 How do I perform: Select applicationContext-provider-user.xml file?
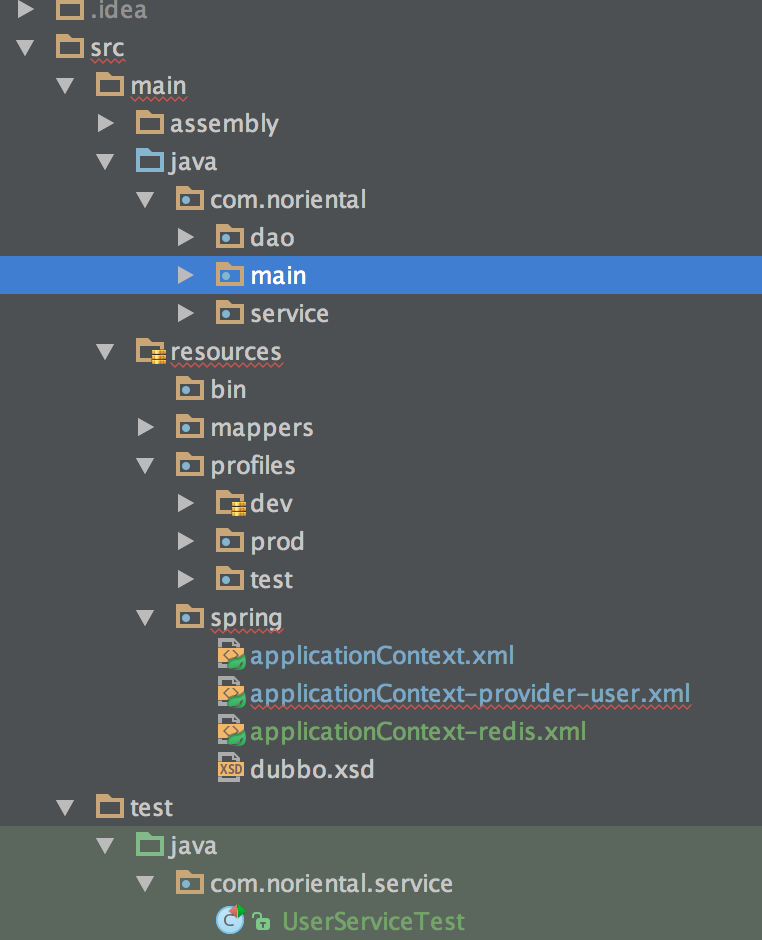pyautogui.click(x=469, y=694)
